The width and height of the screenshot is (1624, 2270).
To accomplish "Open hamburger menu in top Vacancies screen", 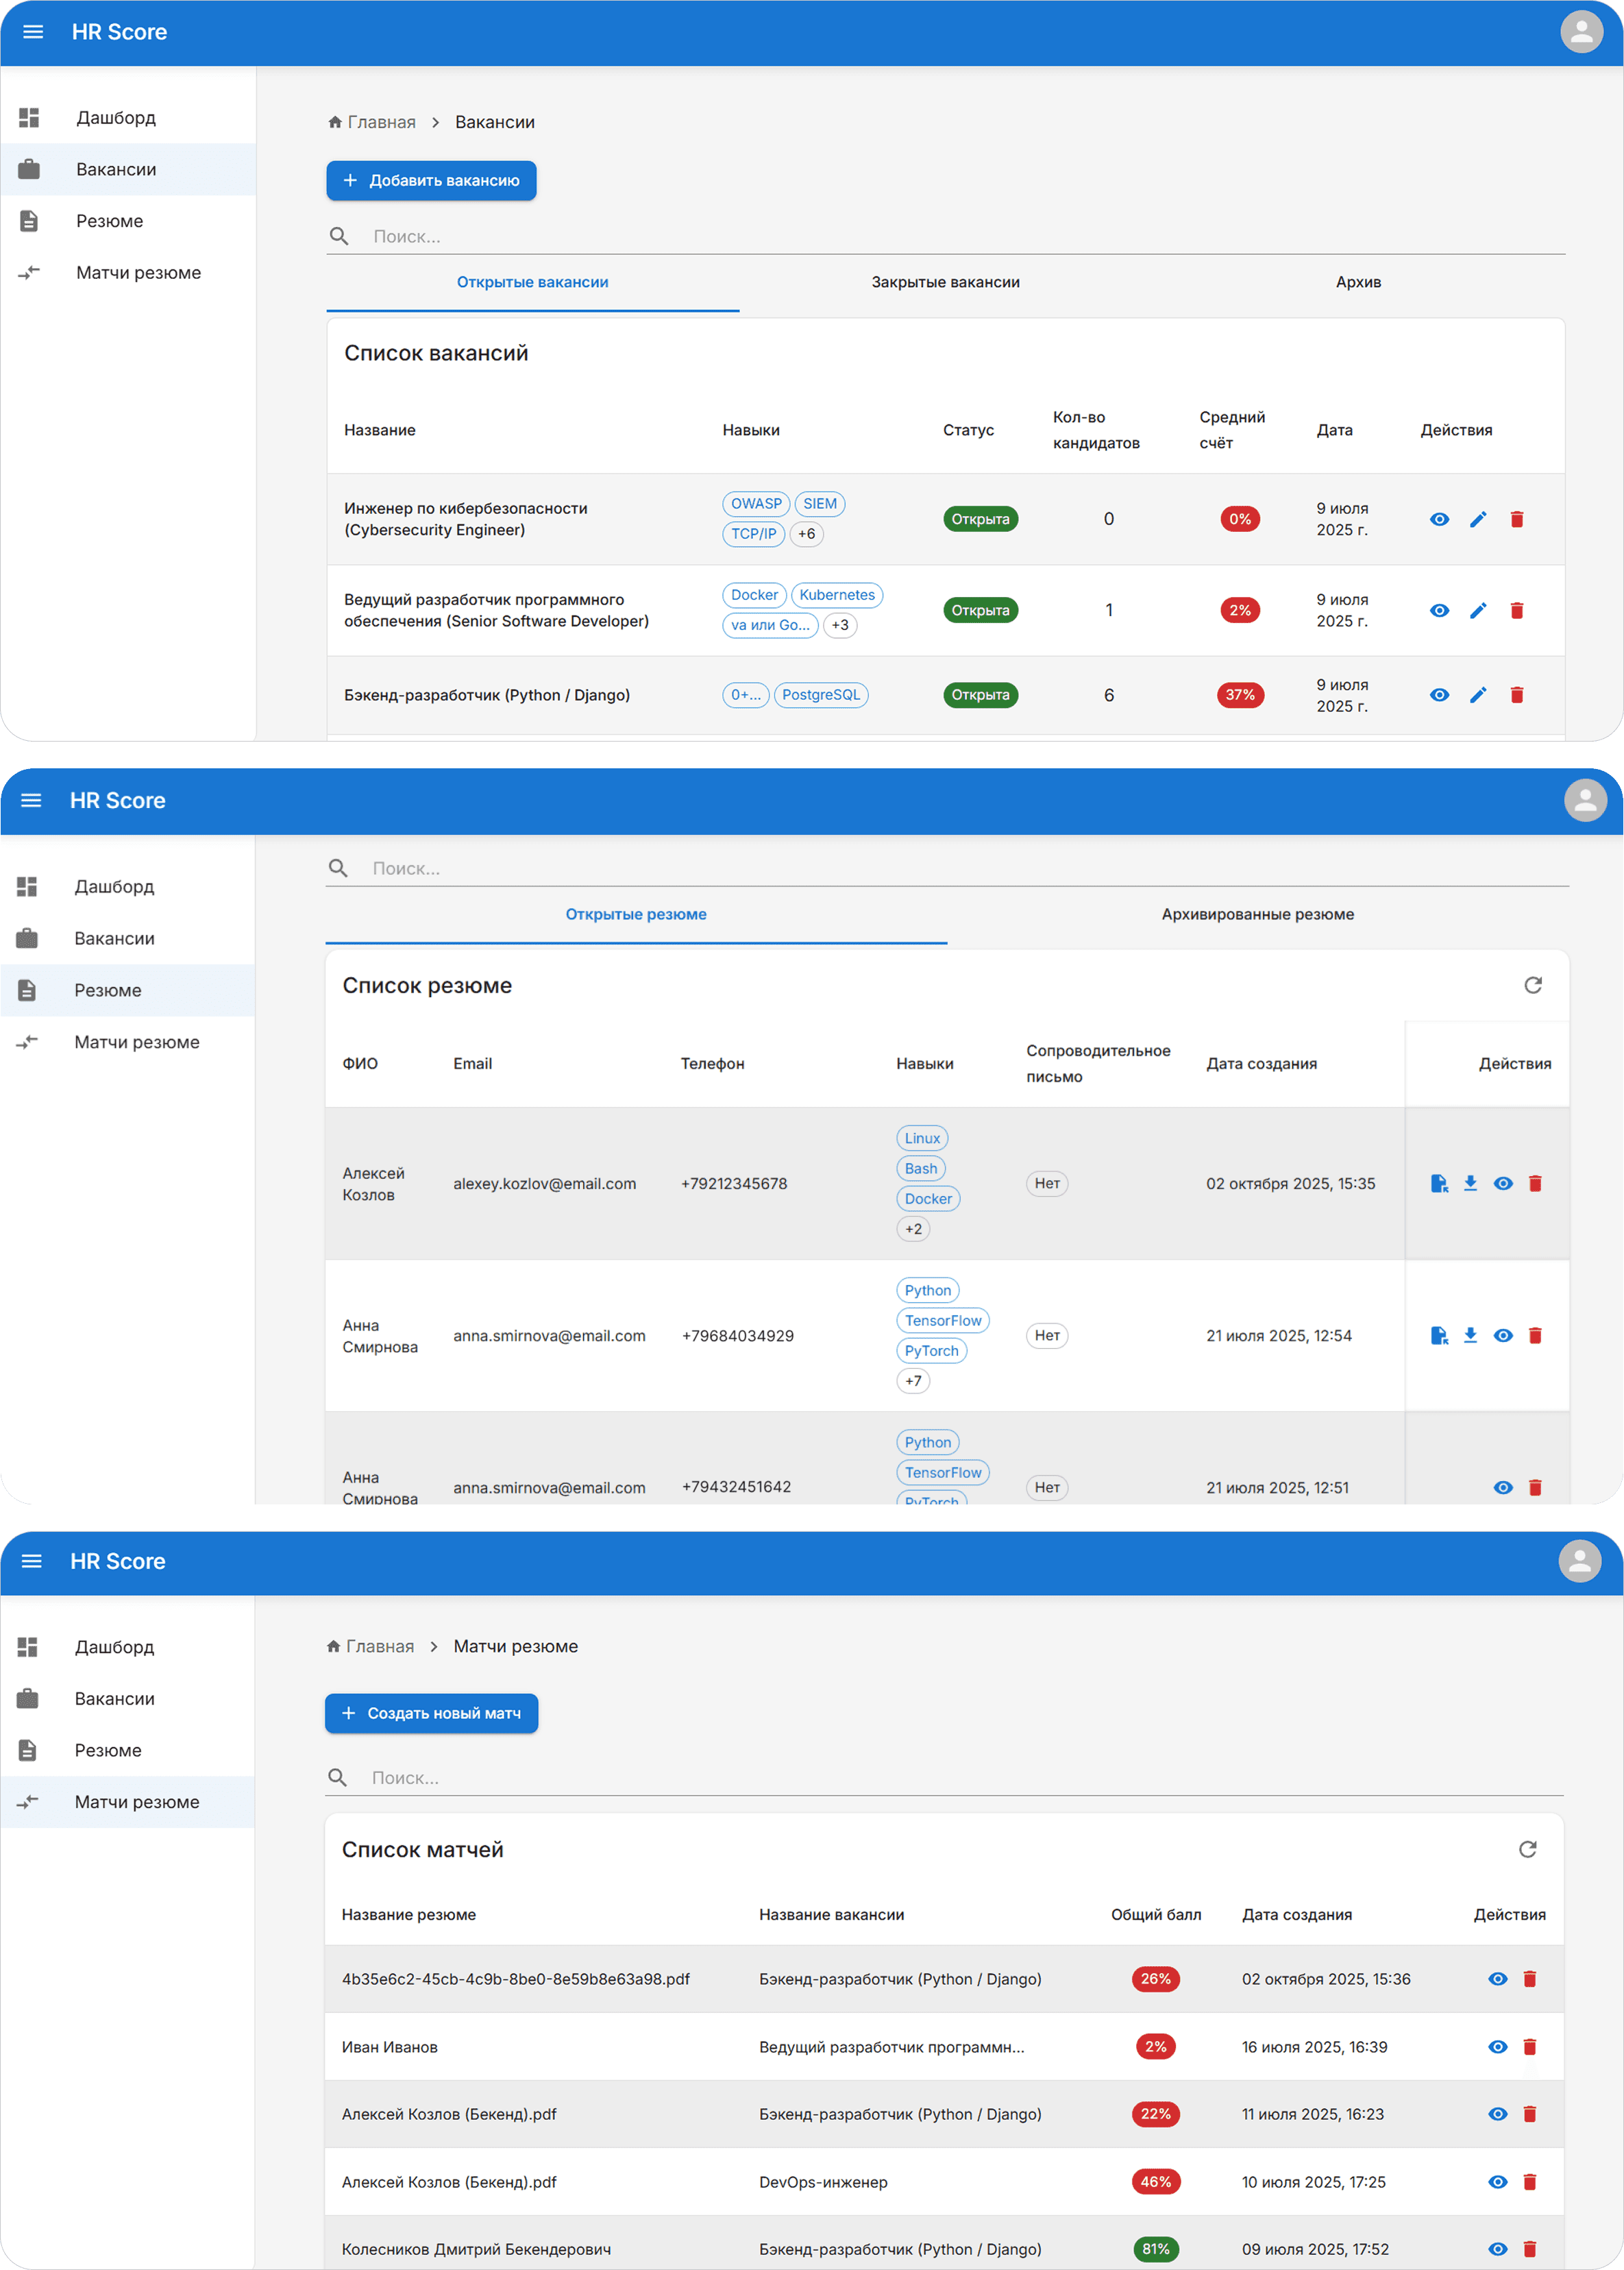I will tap(33, 32).
